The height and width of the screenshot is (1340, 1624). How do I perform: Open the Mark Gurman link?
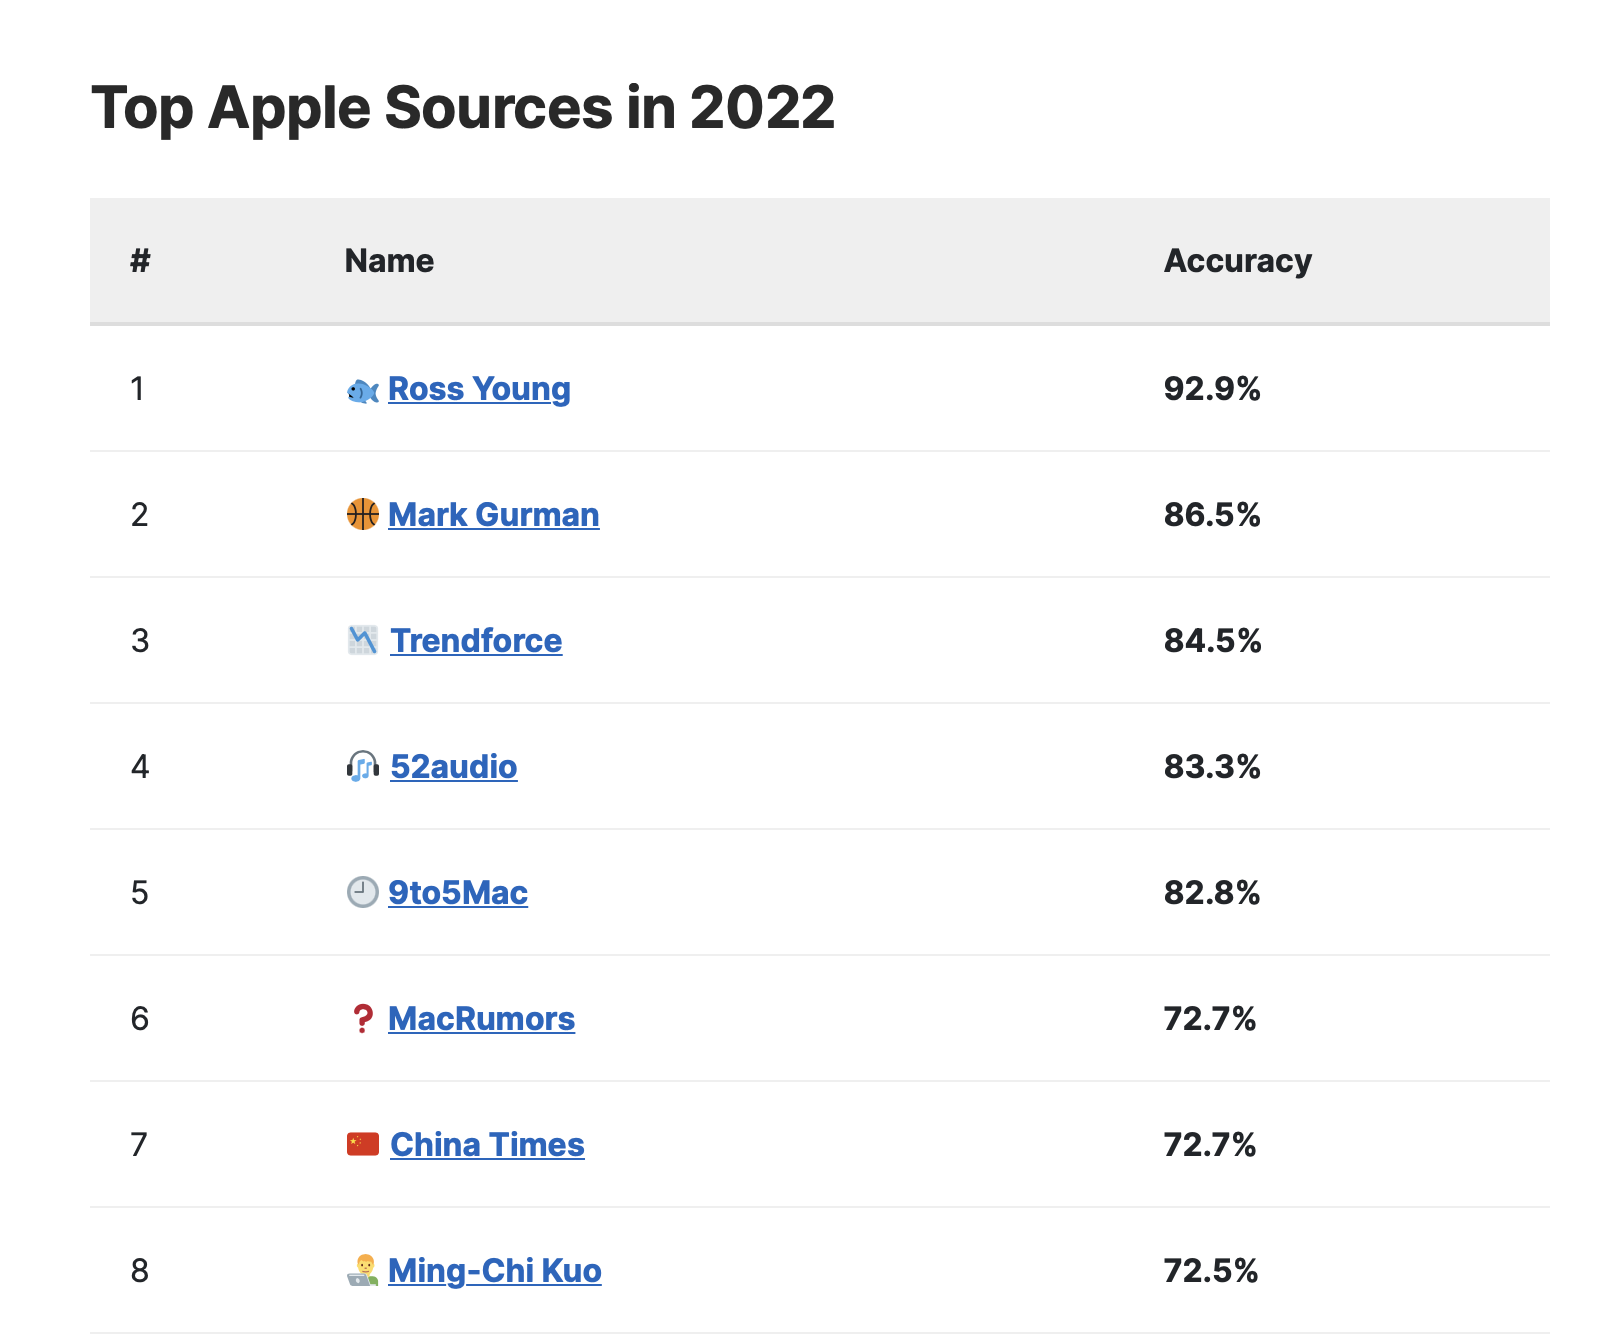pyautogui.click(x=493, y=515)
